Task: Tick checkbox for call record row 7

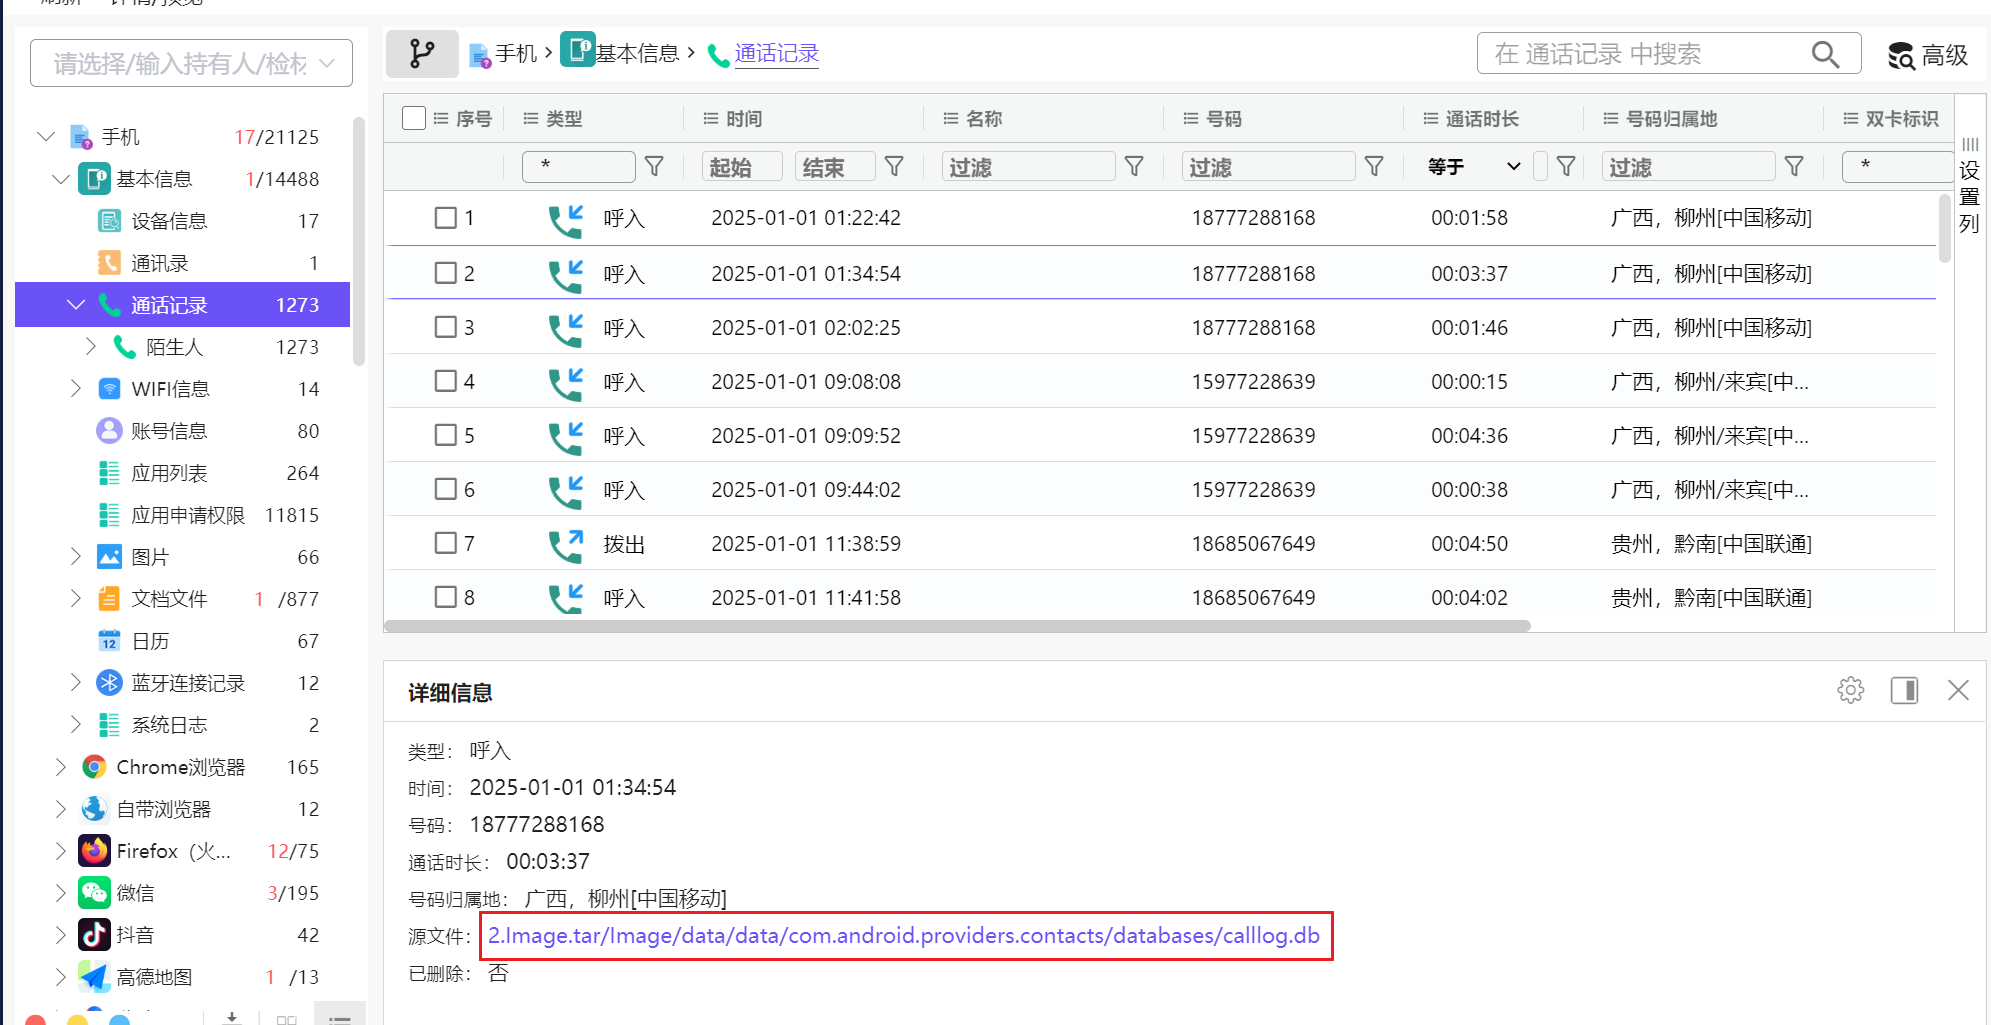Action: coord(446,543)
